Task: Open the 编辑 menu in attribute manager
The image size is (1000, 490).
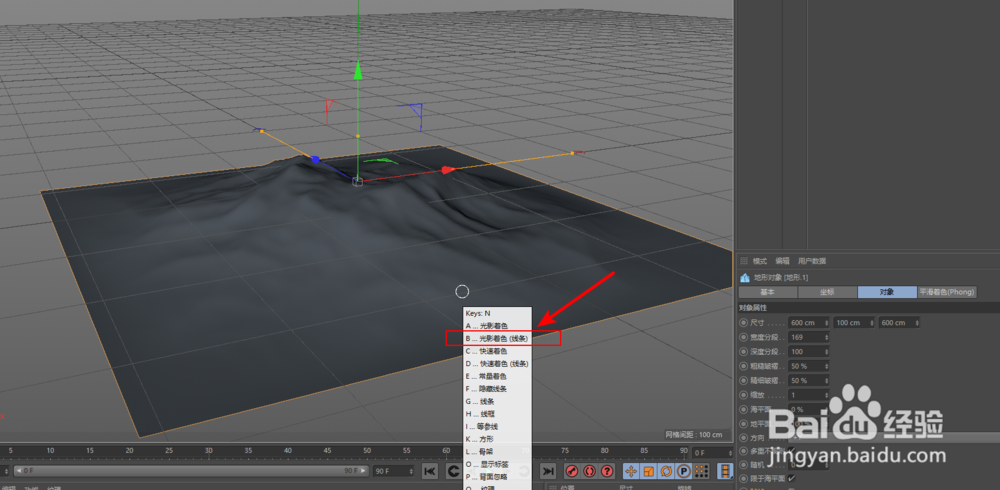Action: [x=783, y=261]
